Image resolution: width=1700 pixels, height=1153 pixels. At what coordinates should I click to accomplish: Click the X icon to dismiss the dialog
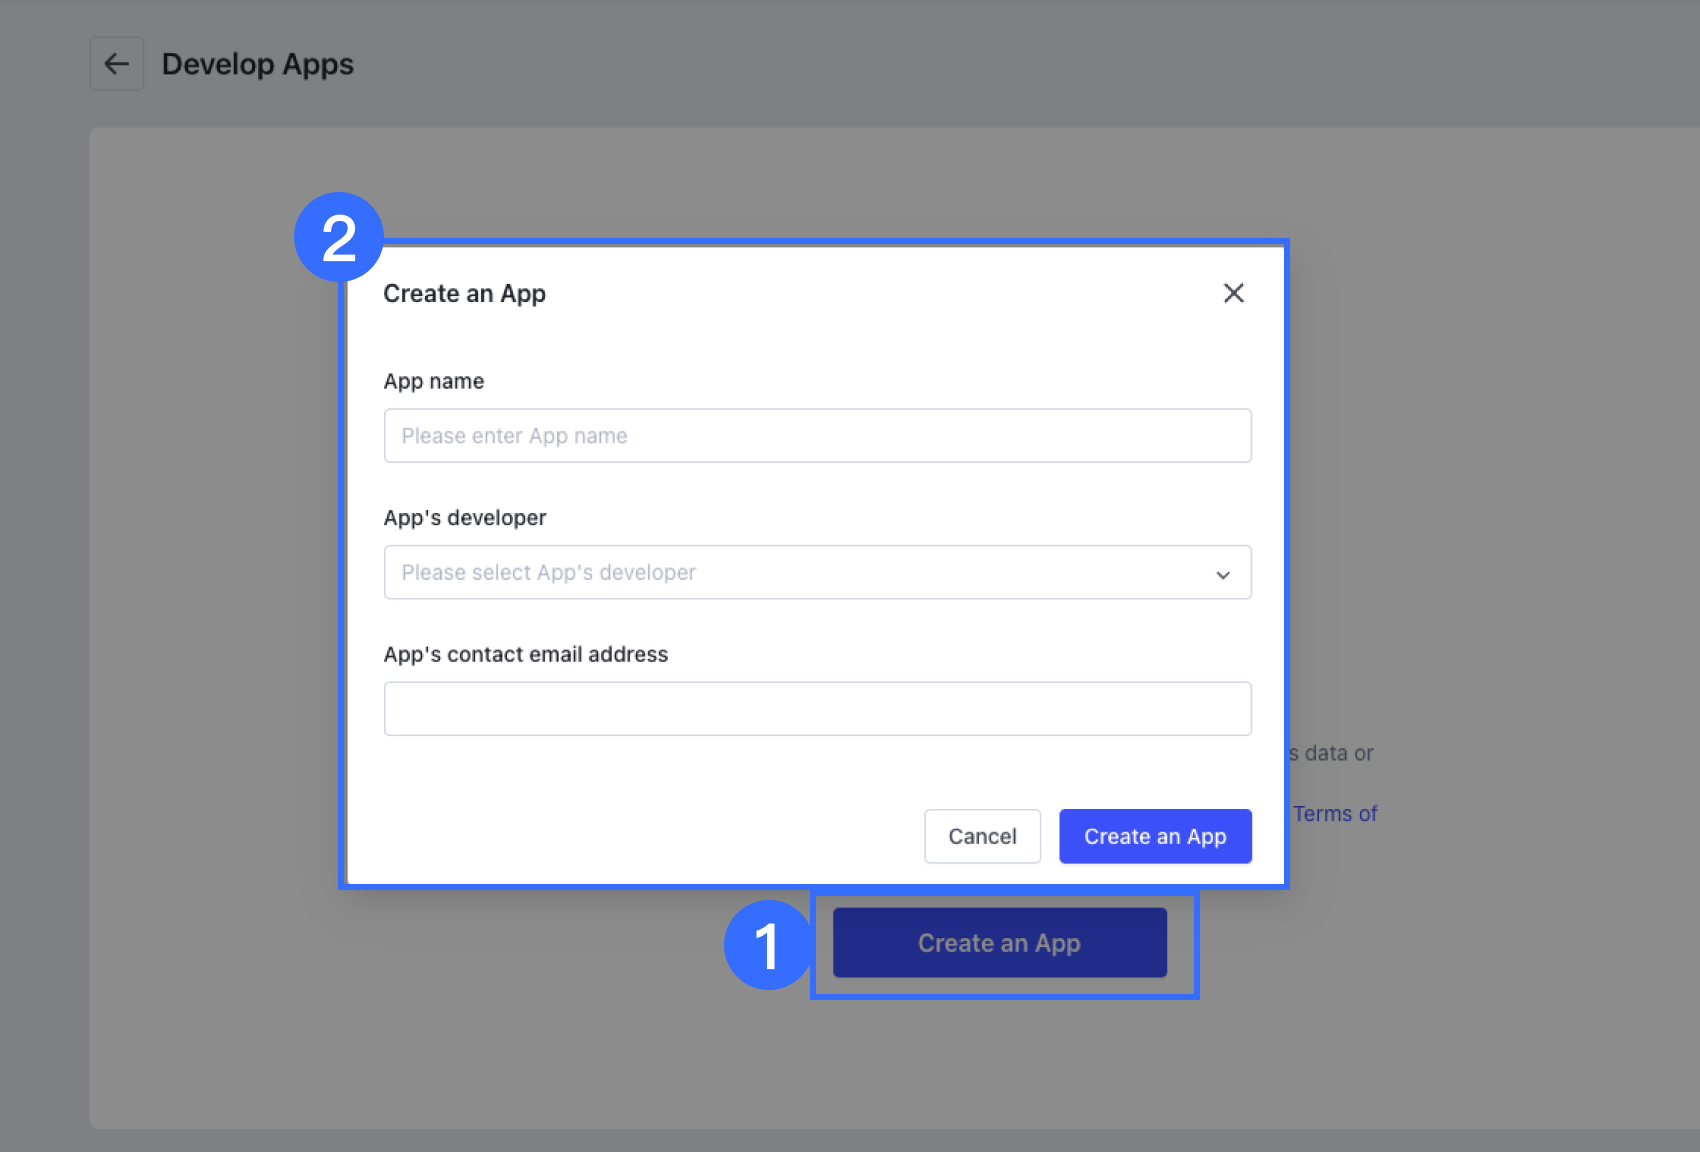(x=1233, y=292)
